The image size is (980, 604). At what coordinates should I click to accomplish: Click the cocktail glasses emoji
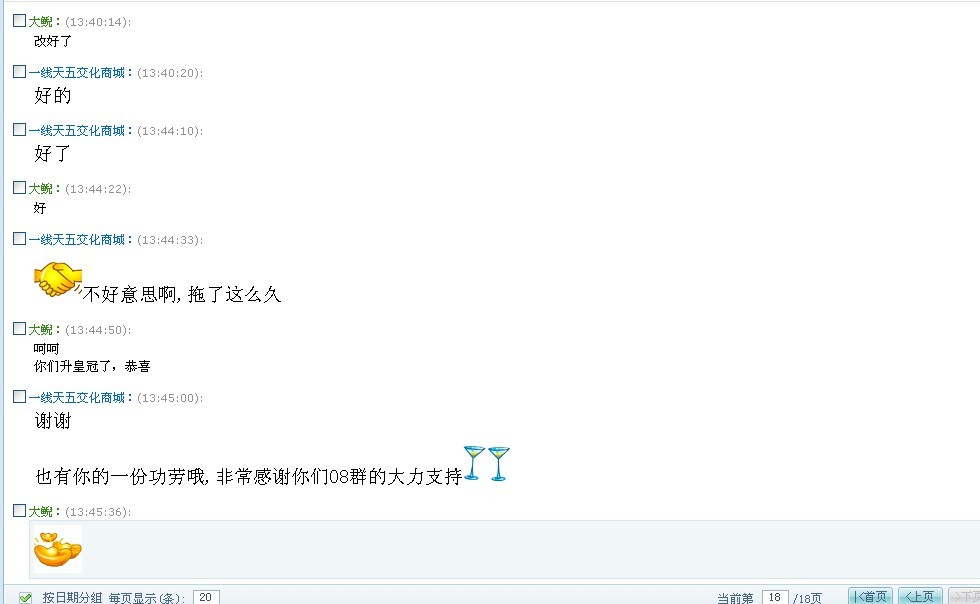[x=487, y=463]
